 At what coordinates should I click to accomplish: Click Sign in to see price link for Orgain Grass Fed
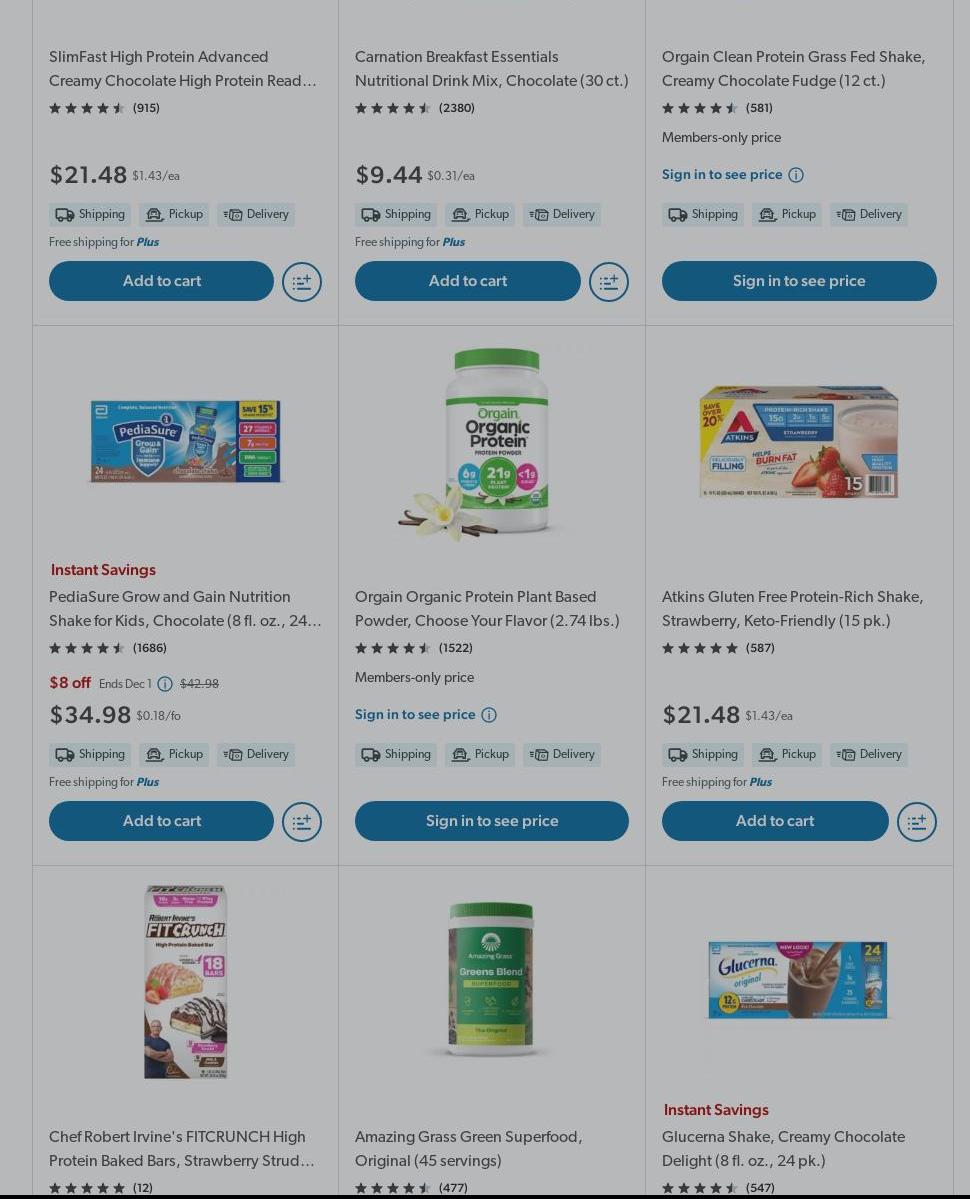tap(722, 174)
